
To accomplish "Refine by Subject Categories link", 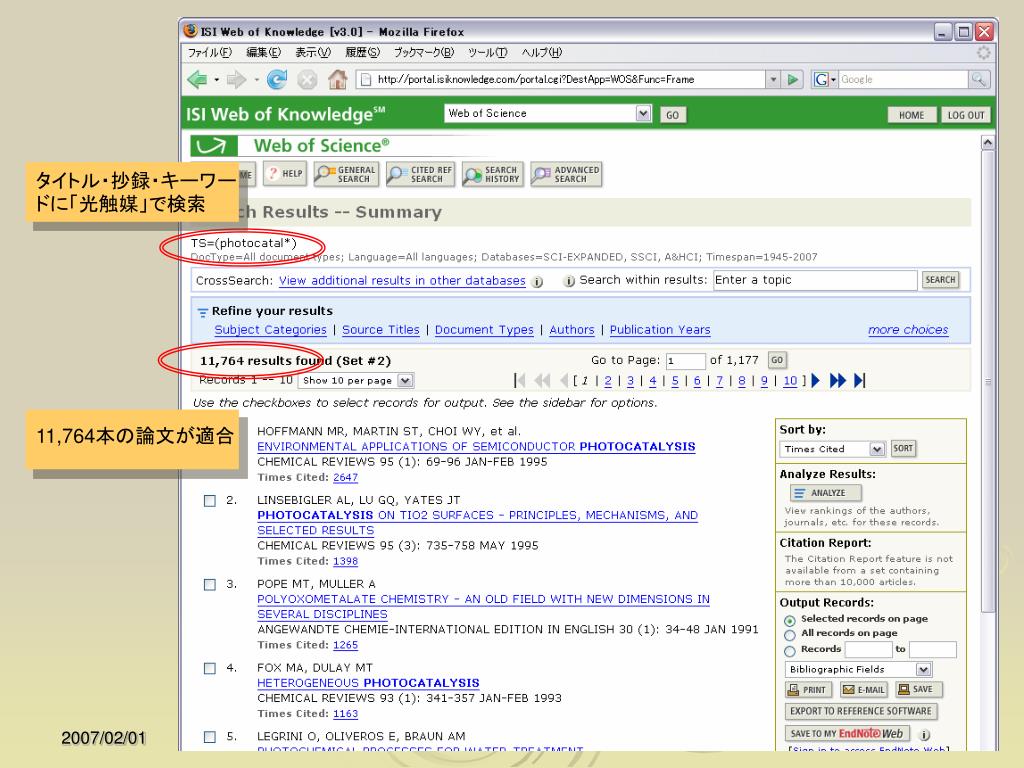I will [x=270, y=330].
